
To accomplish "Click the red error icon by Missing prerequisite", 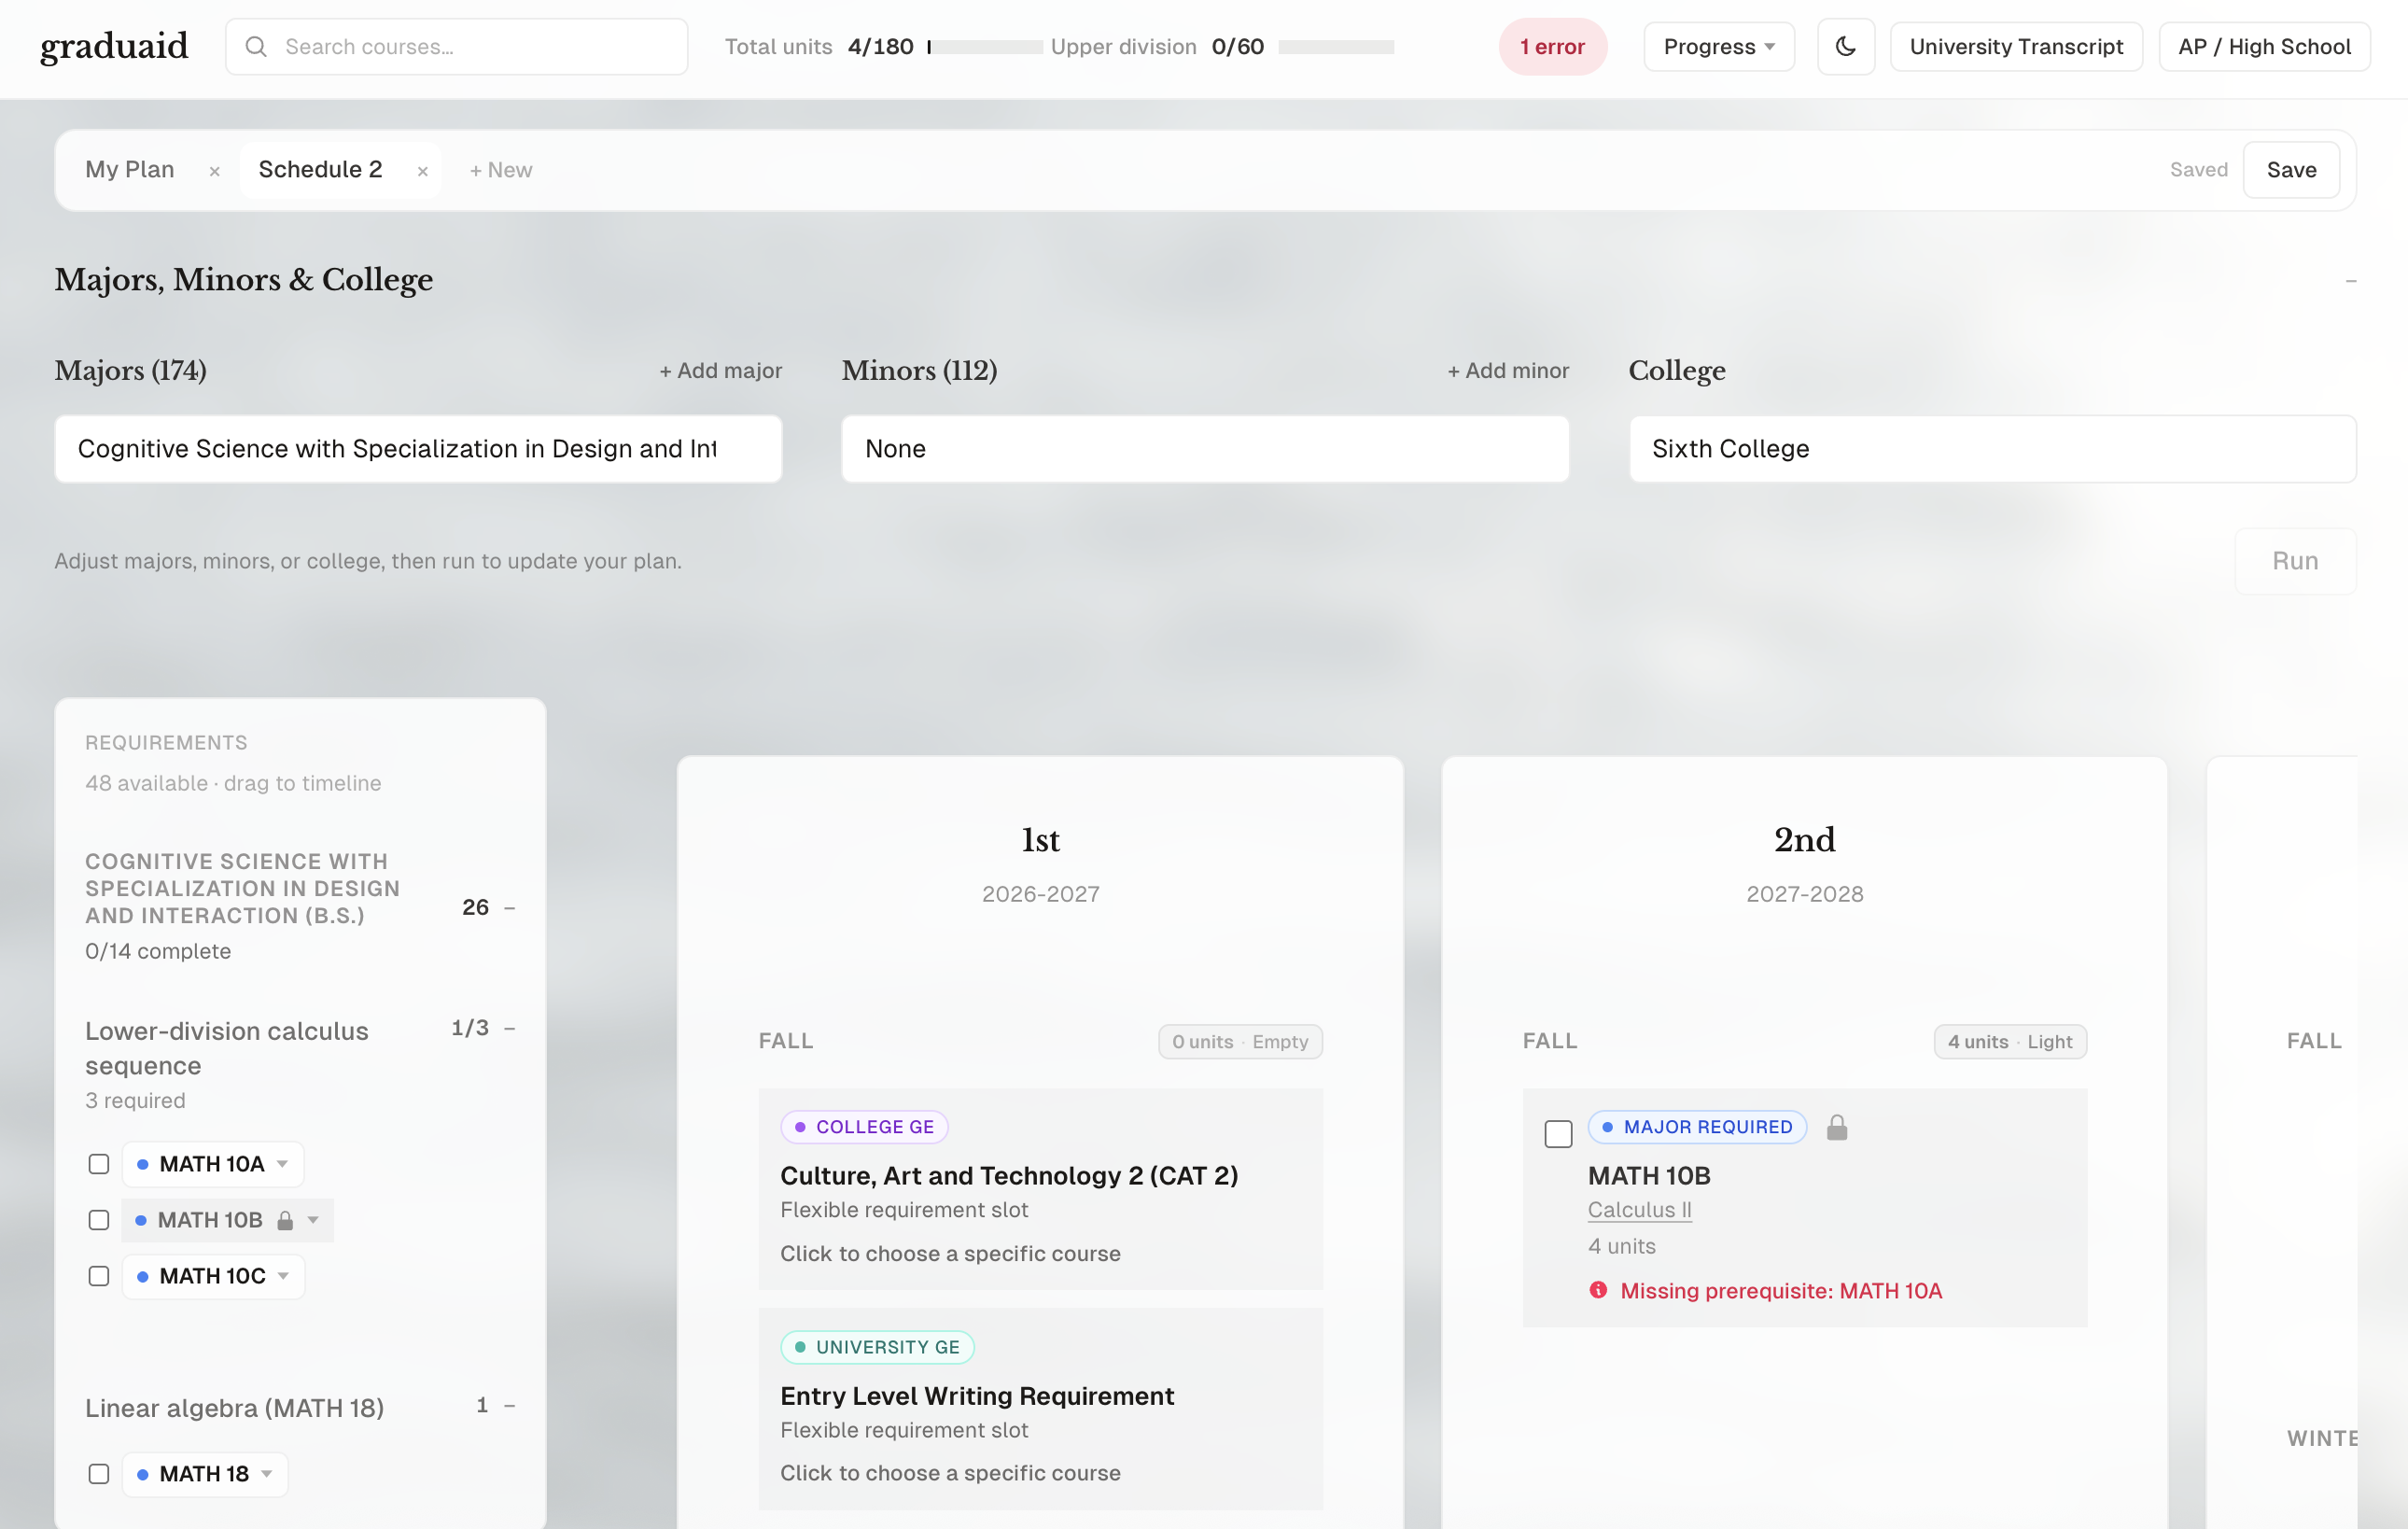I will 1598,1290.
